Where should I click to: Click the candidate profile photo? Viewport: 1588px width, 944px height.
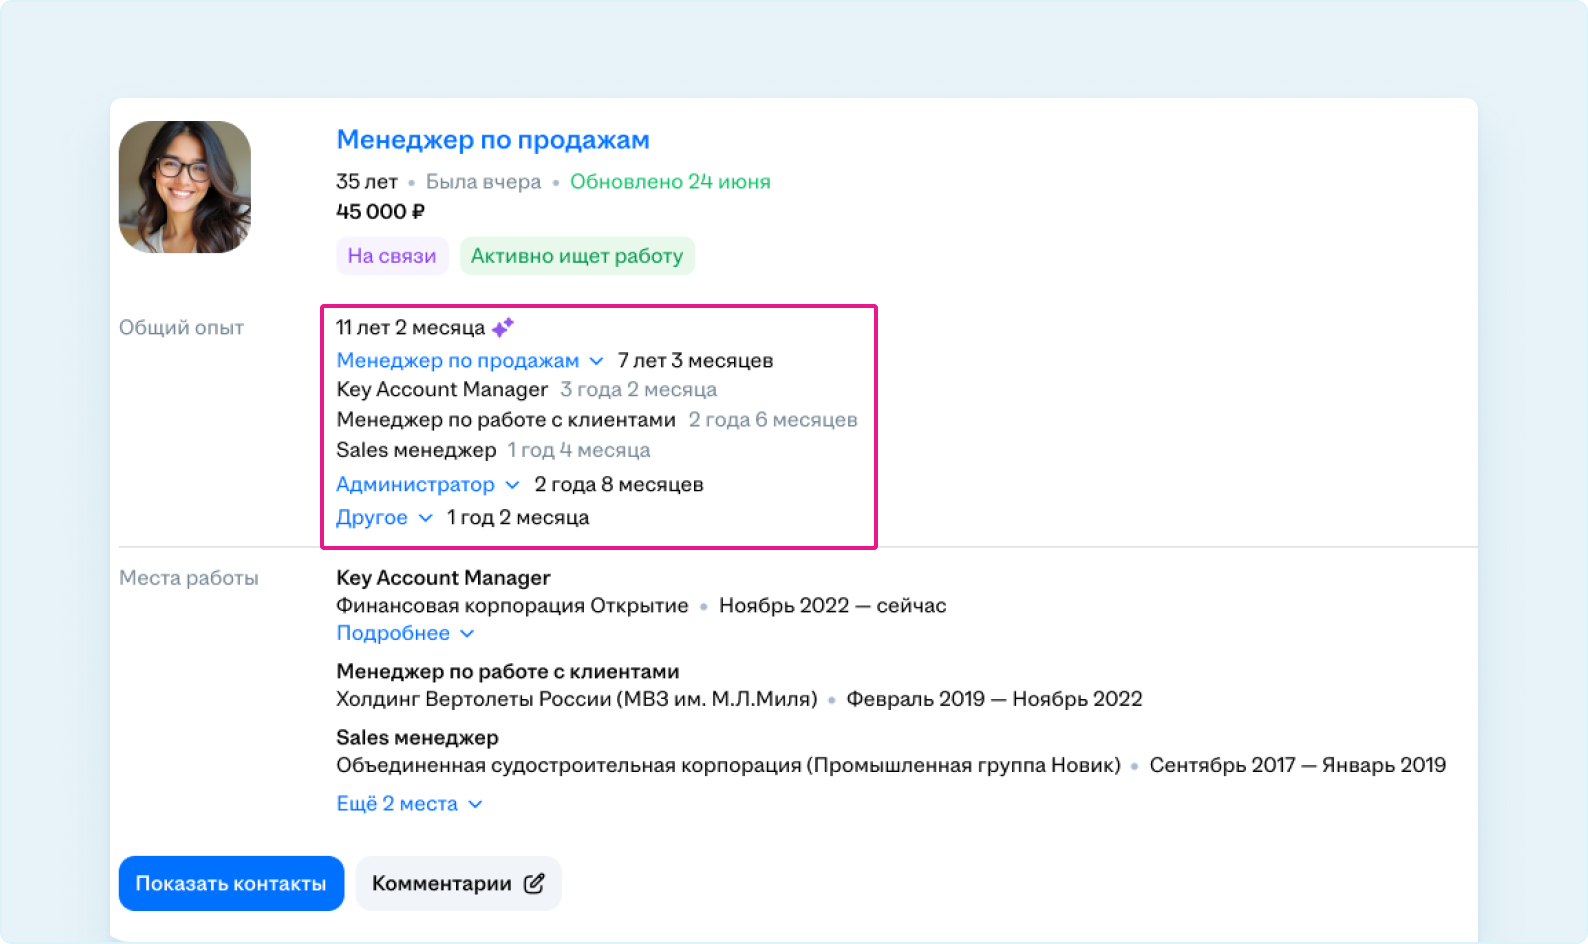(185, 187)
